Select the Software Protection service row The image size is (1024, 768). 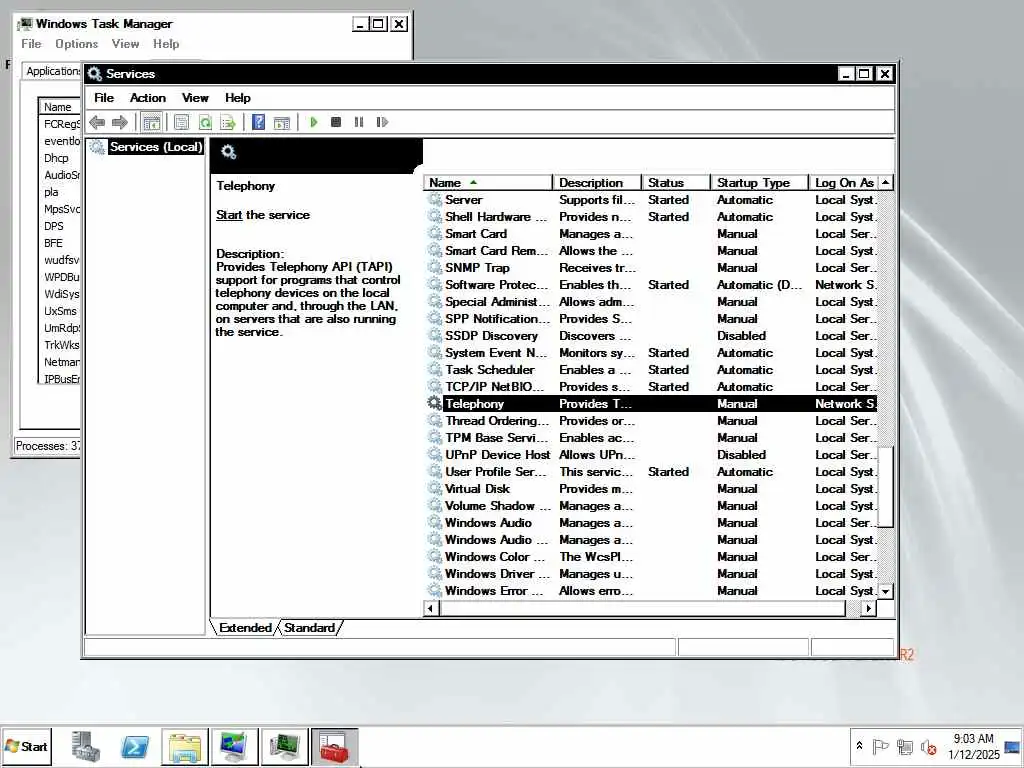tap(650, 285)
